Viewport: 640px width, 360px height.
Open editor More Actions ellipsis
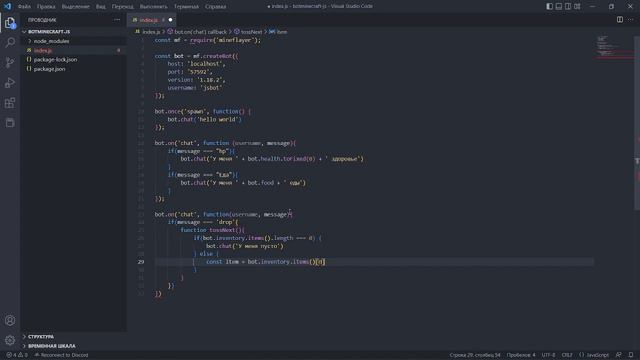click(x=631, y=20)
